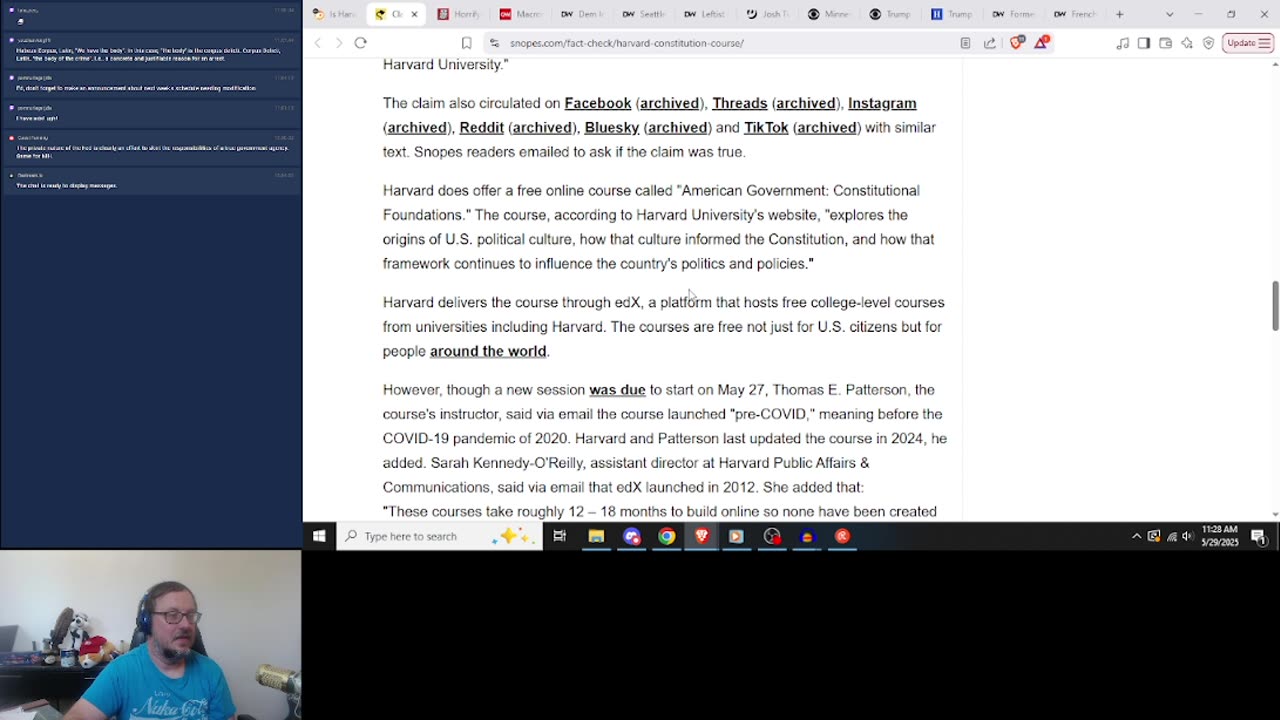Follow the 'was due' link
The height and width of the screenshot is (720, 1280).
(617, 390)
